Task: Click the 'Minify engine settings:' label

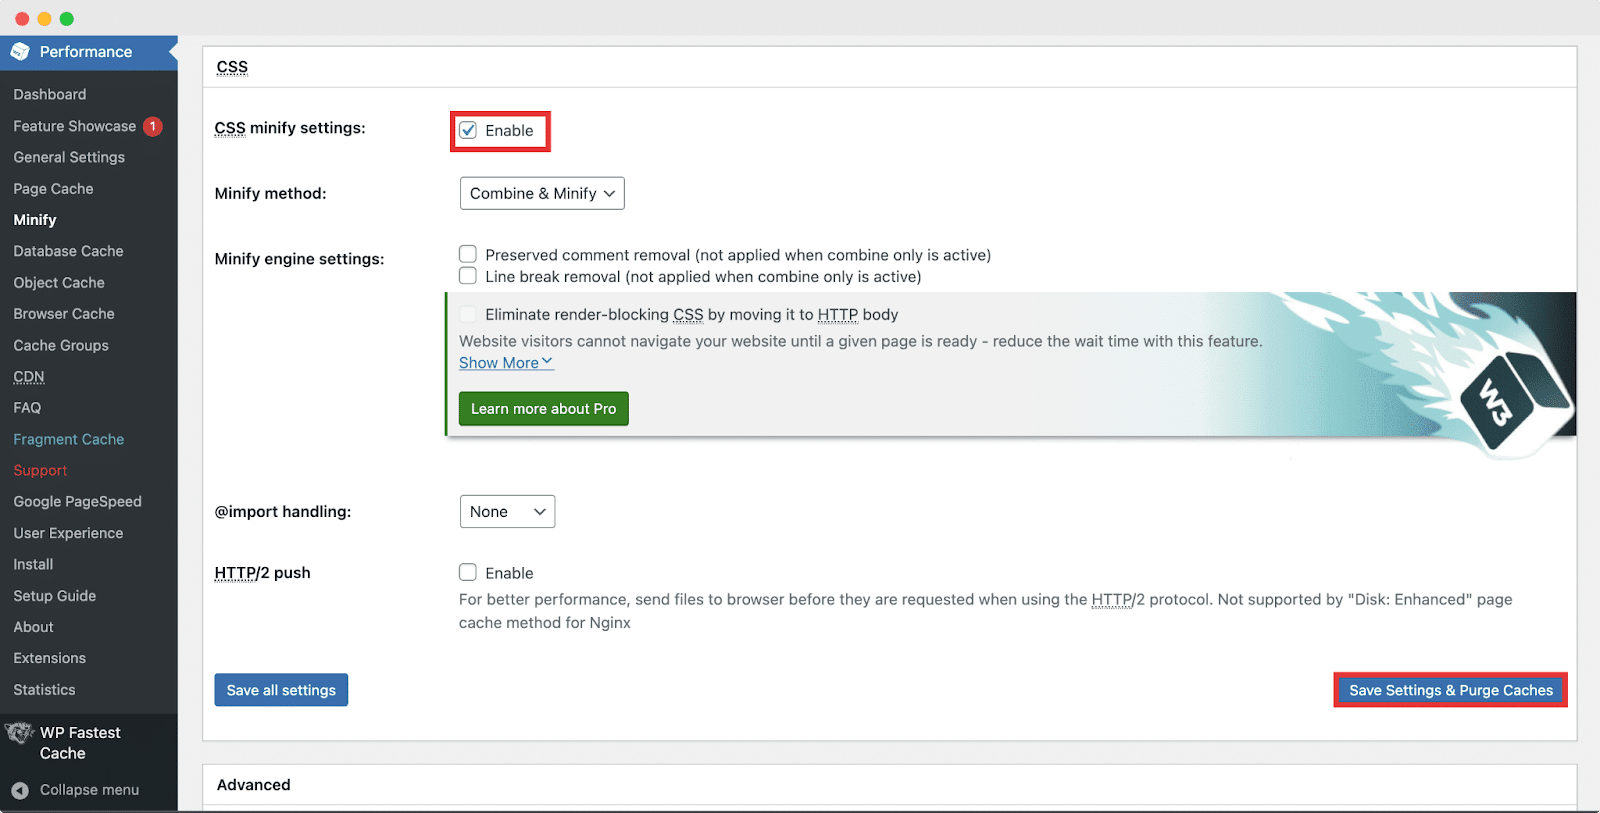Action: click(300, 259)
